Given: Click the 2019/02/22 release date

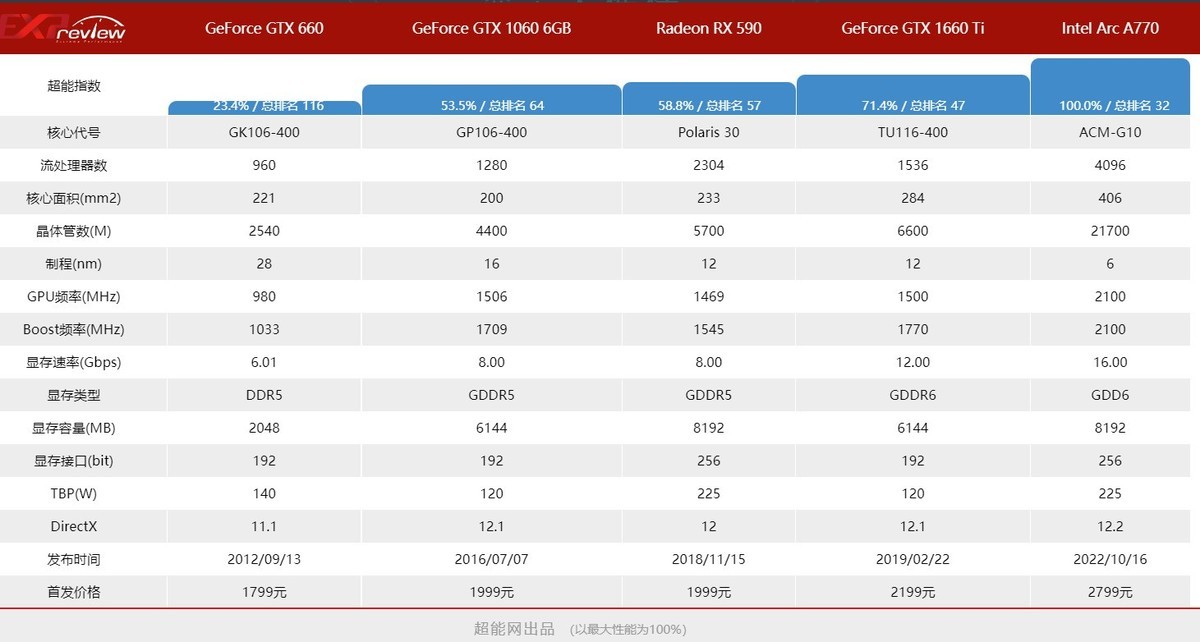Looking at the screenshot, I should [913, 559].
